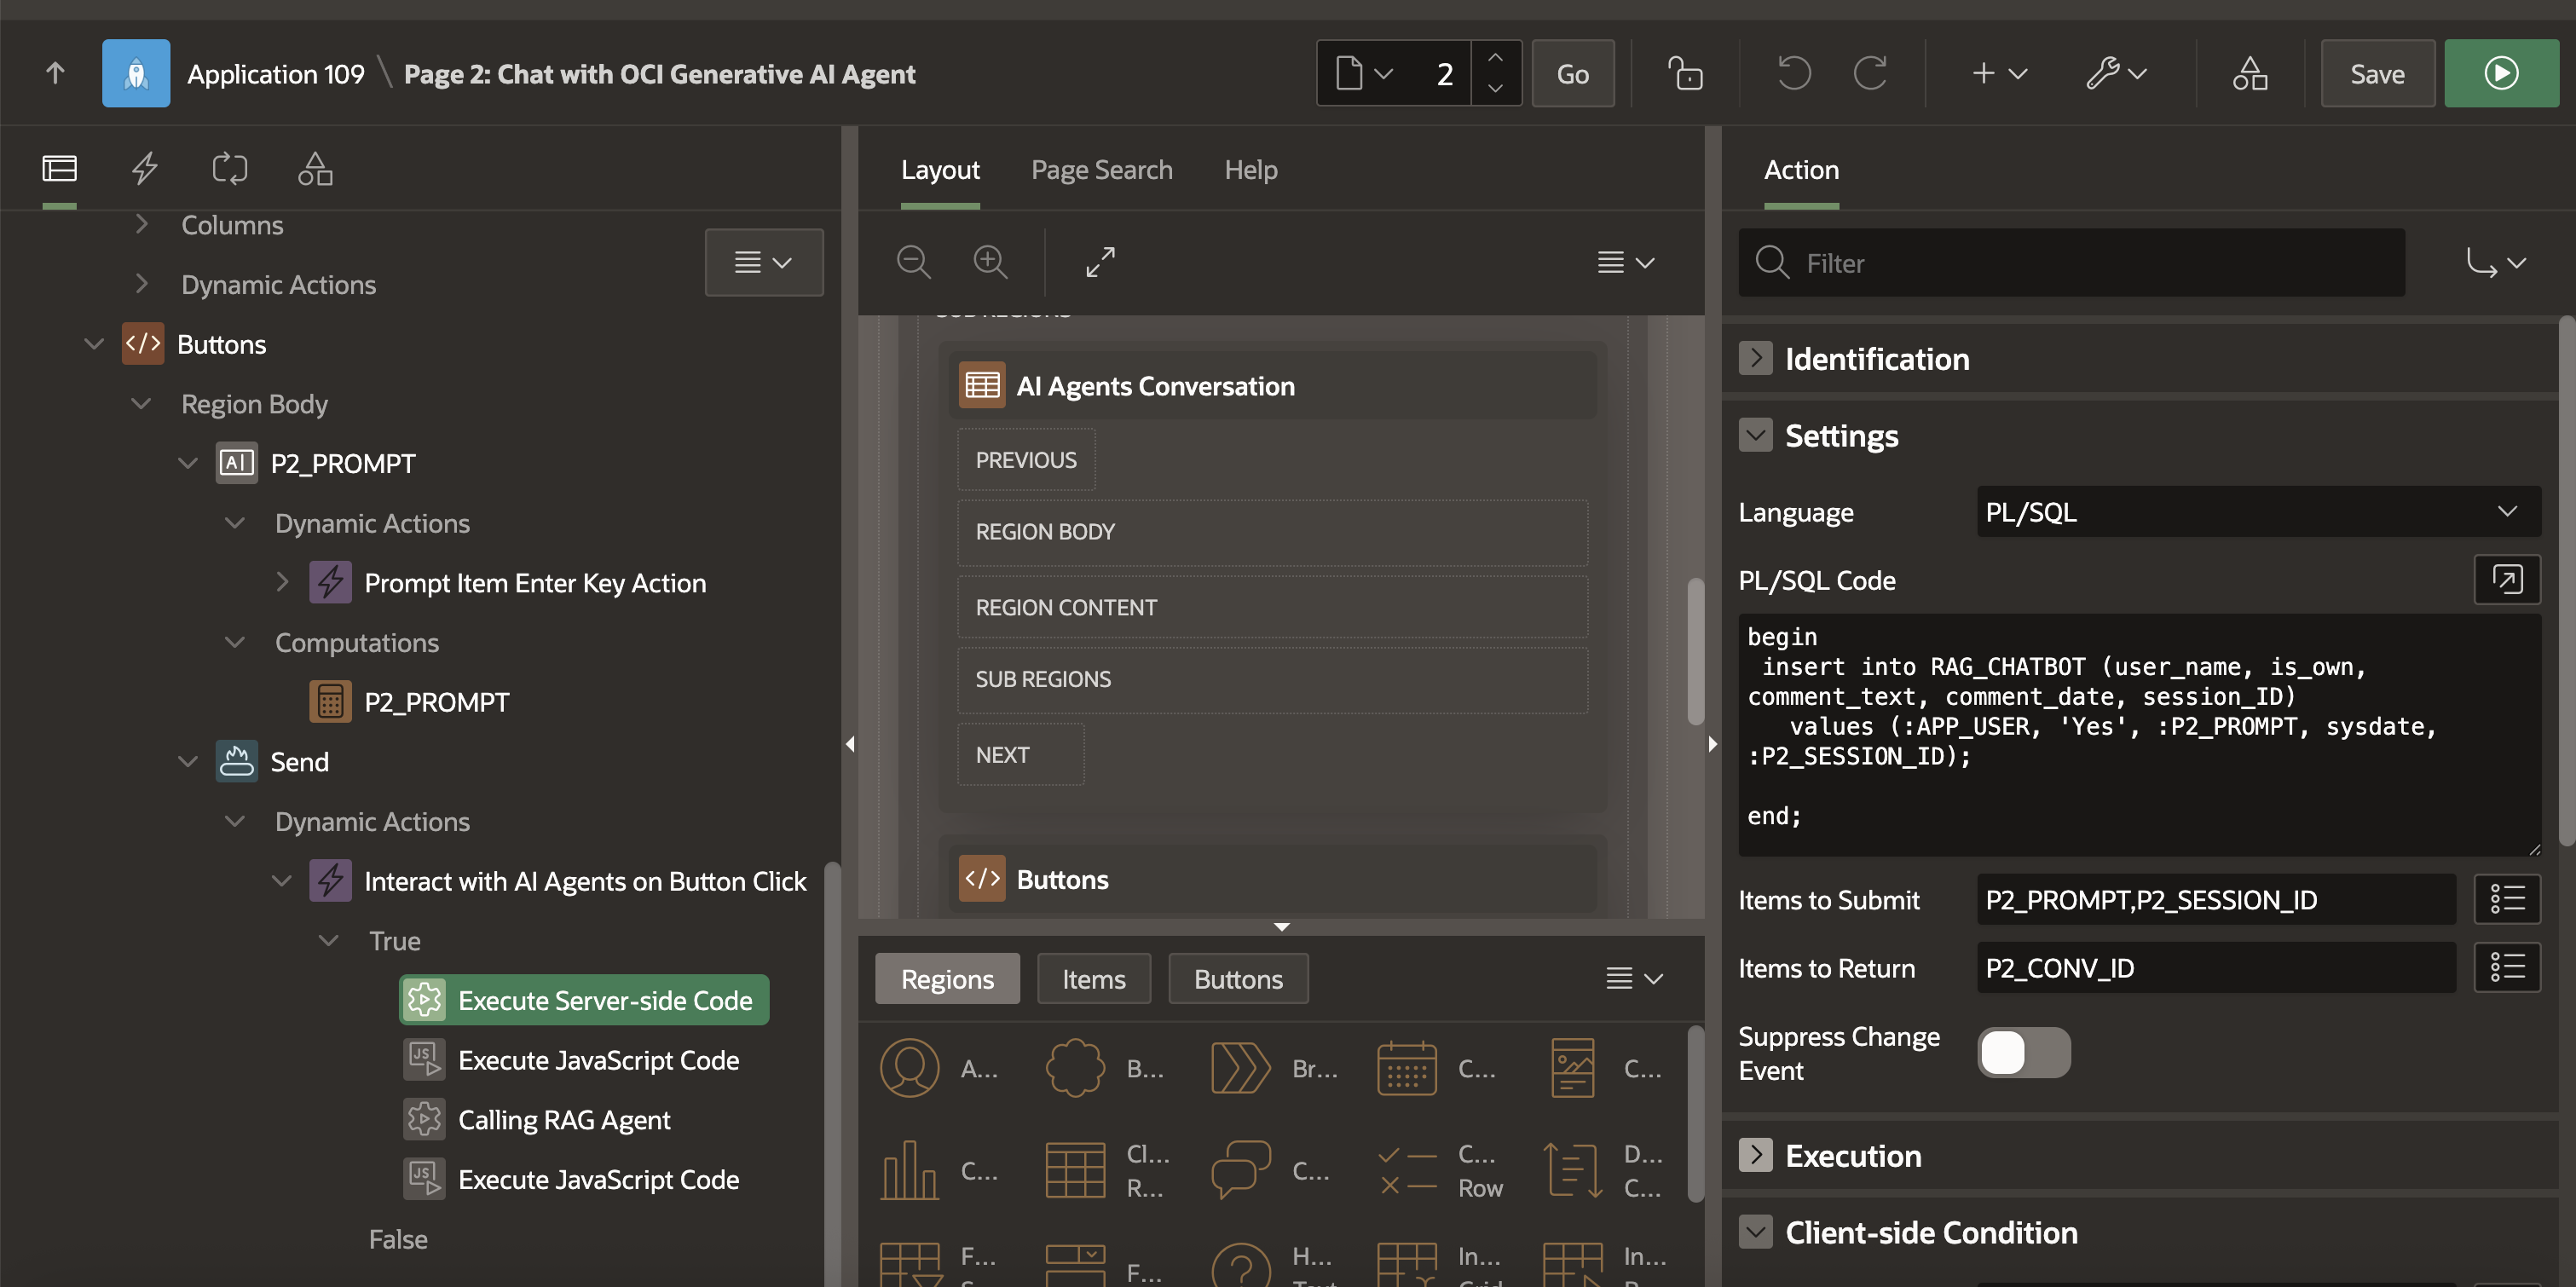This screenshot has width=2576, height=1287.
Task: Expand the Identification section
Action: (1755, 359)
